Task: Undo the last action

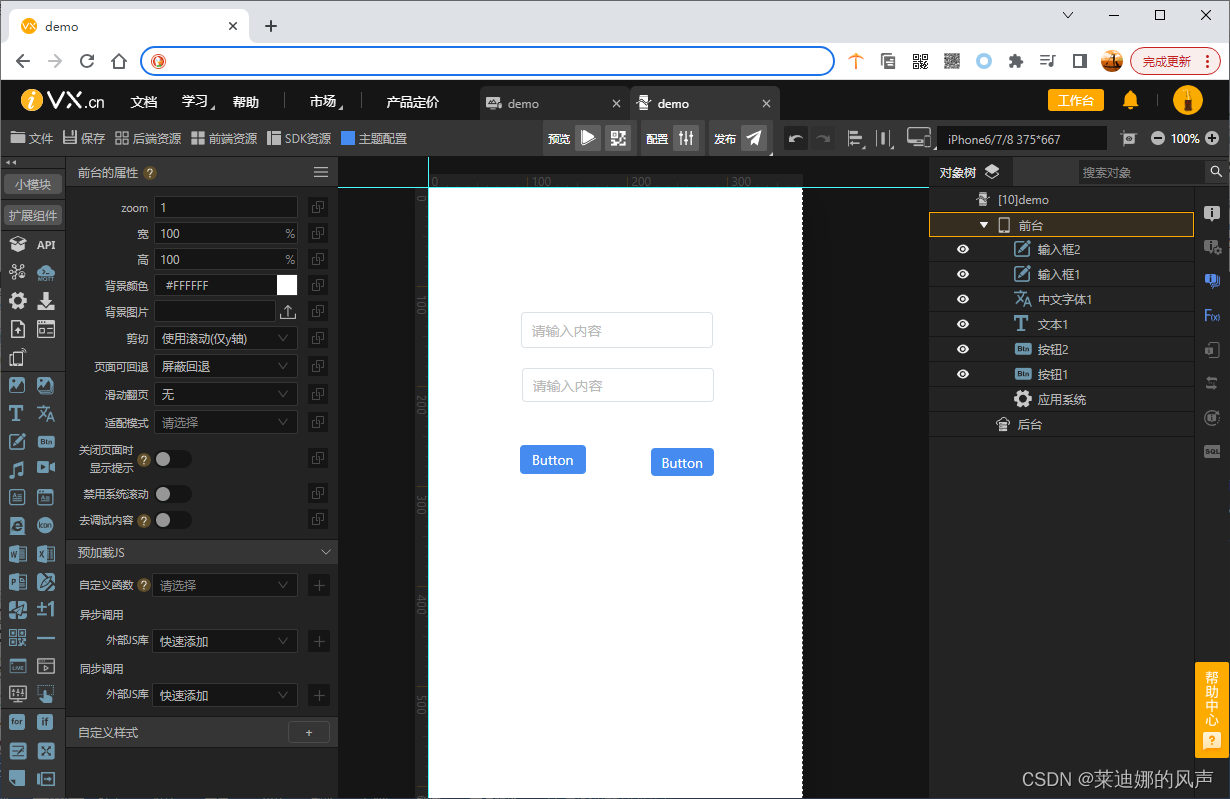Action: tap(795, 138)
